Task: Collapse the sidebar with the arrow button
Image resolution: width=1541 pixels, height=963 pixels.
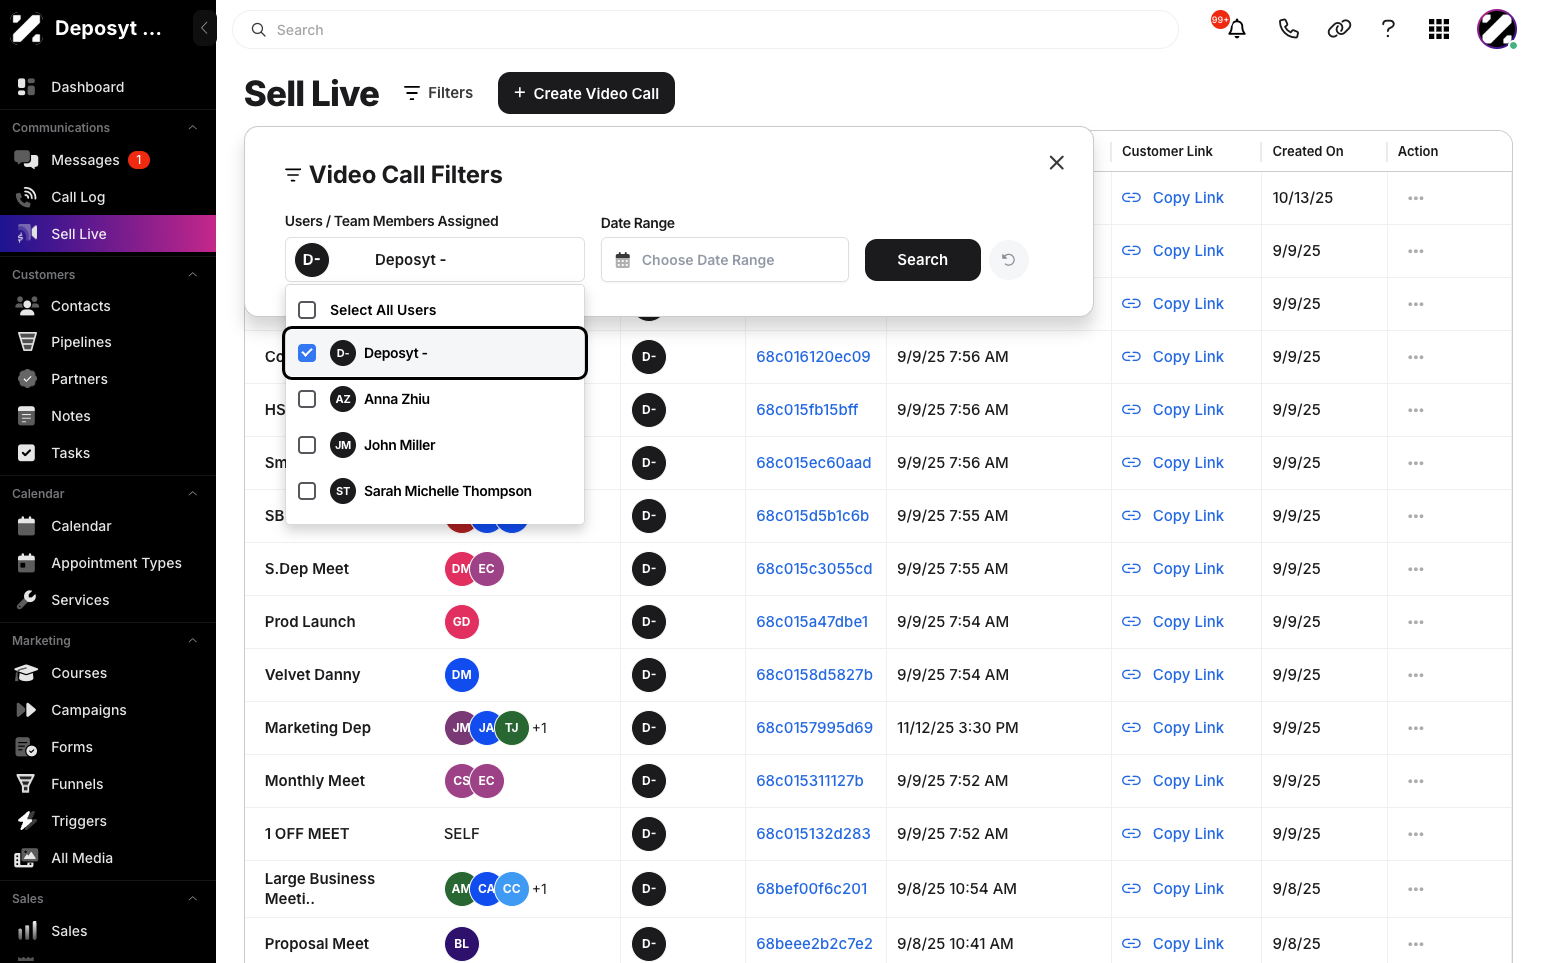Action: (x=204, y=28)
